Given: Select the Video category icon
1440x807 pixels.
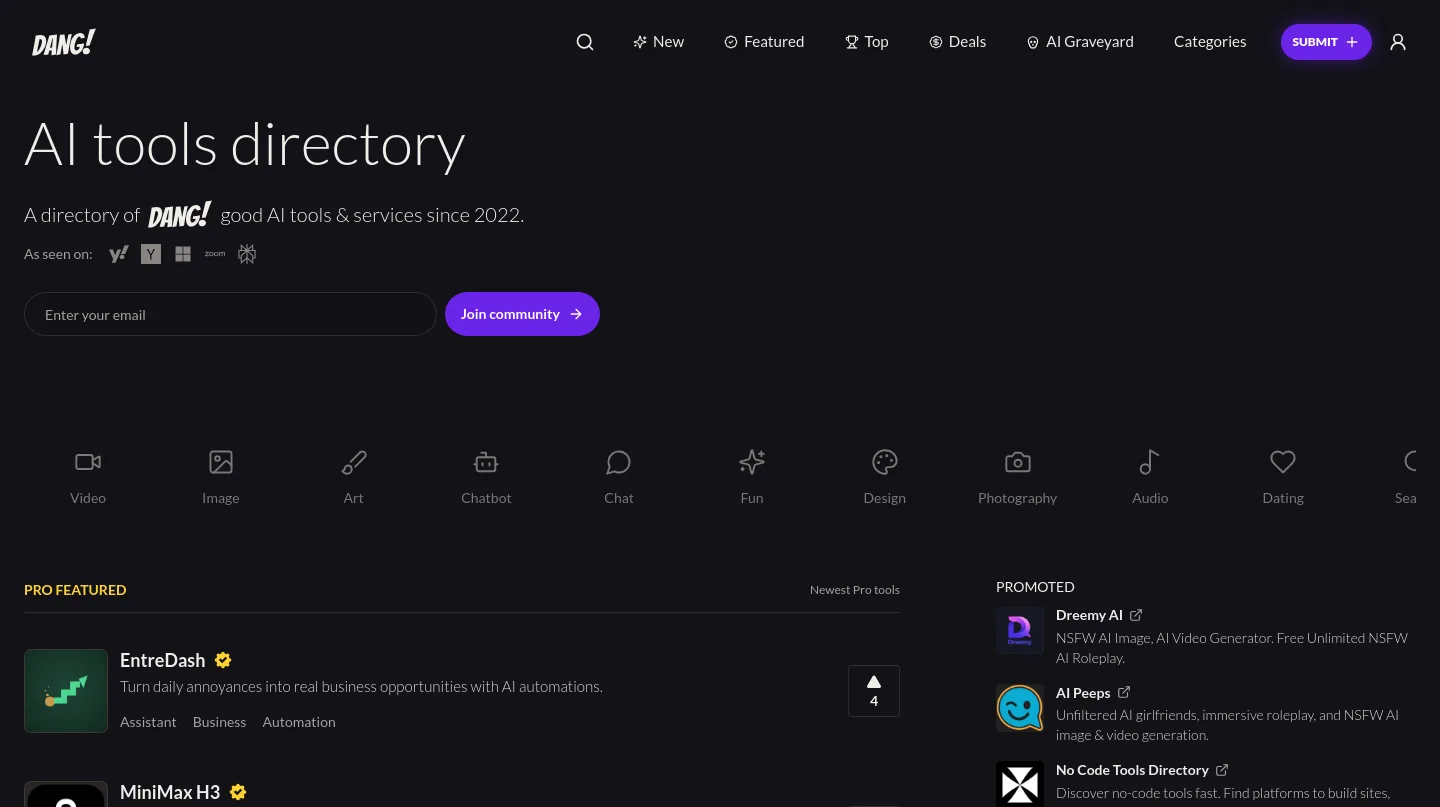Looking at the screenshot, I should [x=88, y=462].
